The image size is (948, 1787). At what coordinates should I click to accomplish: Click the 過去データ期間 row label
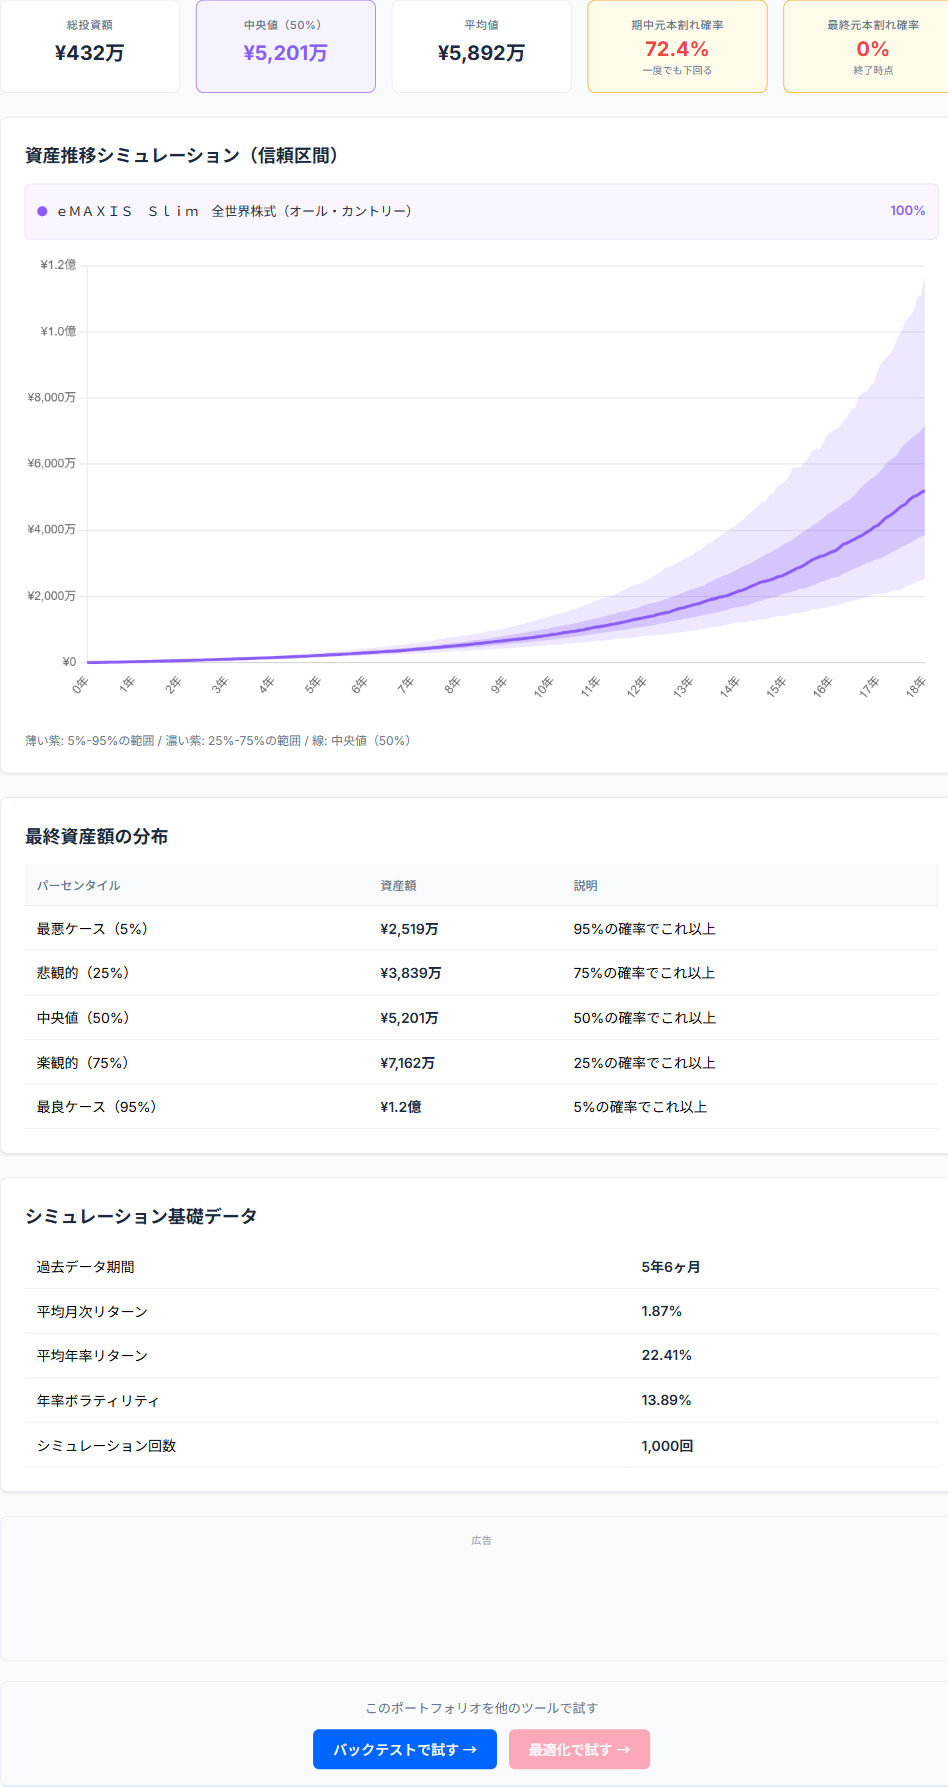click(x=86, y=1266)
